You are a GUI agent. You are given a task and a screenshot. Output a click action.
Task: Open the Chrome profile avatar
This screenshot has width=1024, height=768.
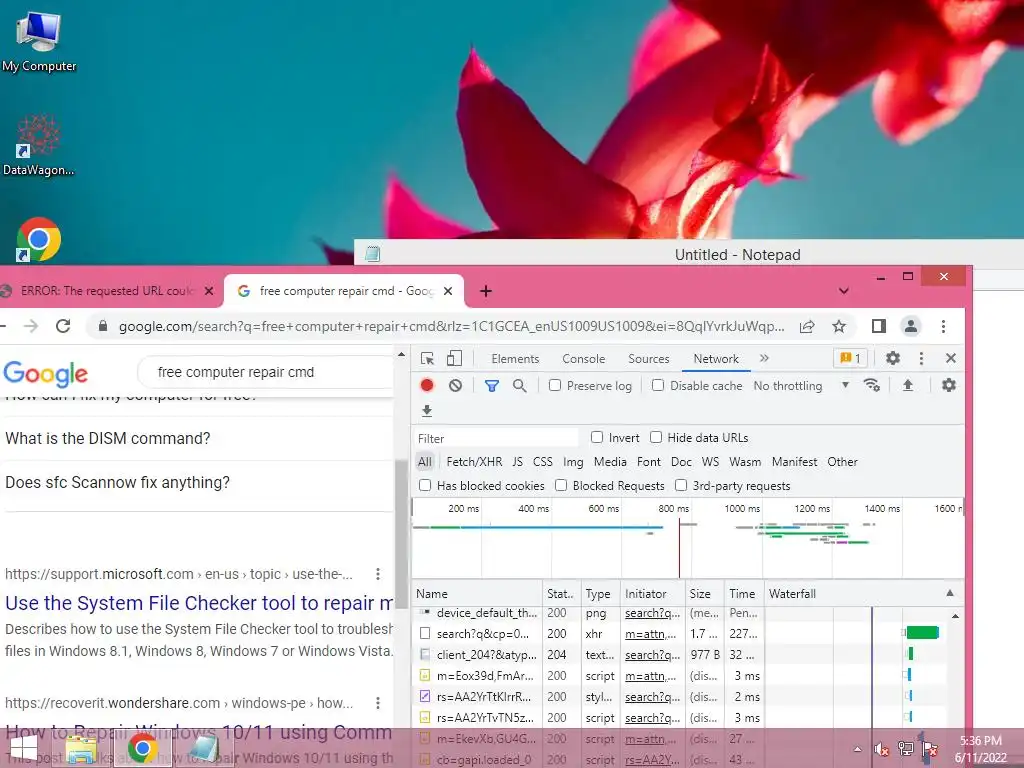pyautogui.click(x=911, y=326)
